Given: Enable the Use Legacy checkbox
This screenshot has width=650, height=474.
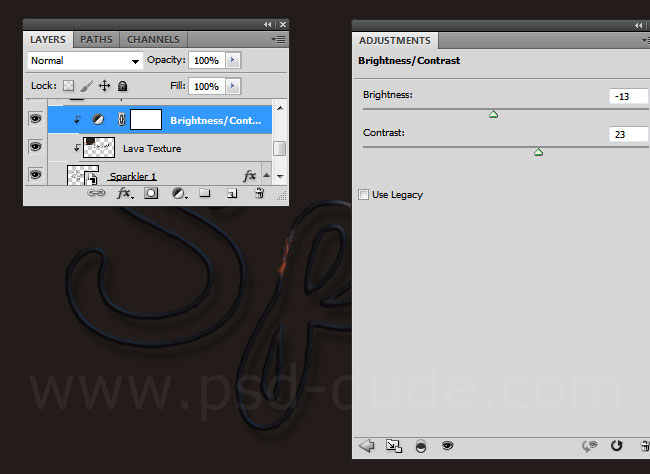Looking at the screenshot, I should click(x=364, y=194).
